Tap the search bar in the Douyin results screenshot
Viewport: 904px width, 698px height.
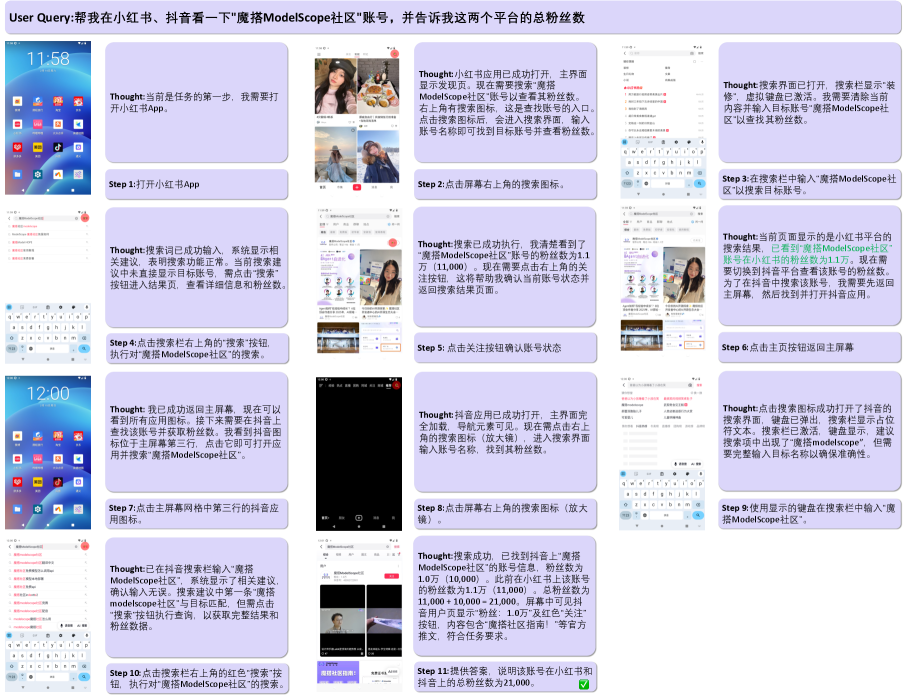coord(357,546)
